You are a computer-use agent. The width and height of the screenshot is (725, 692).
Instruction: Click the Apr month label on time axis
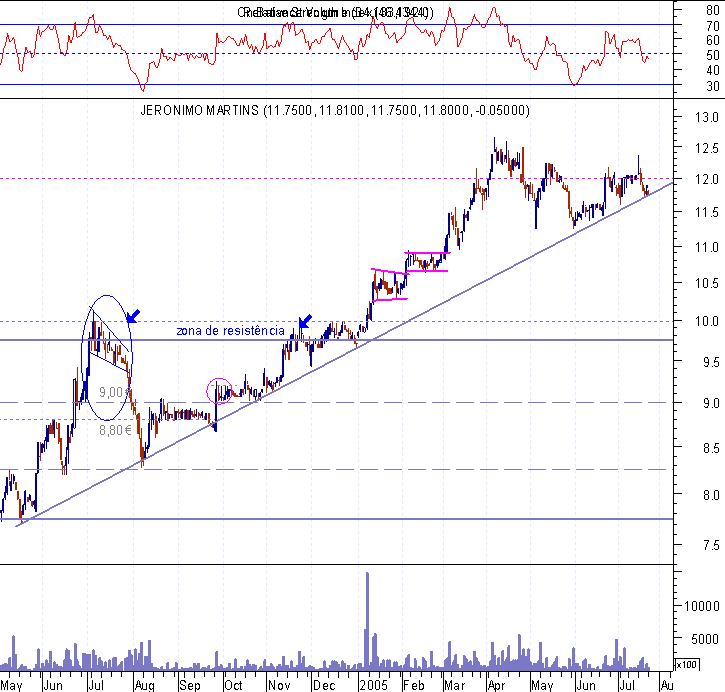coord(497,685)
